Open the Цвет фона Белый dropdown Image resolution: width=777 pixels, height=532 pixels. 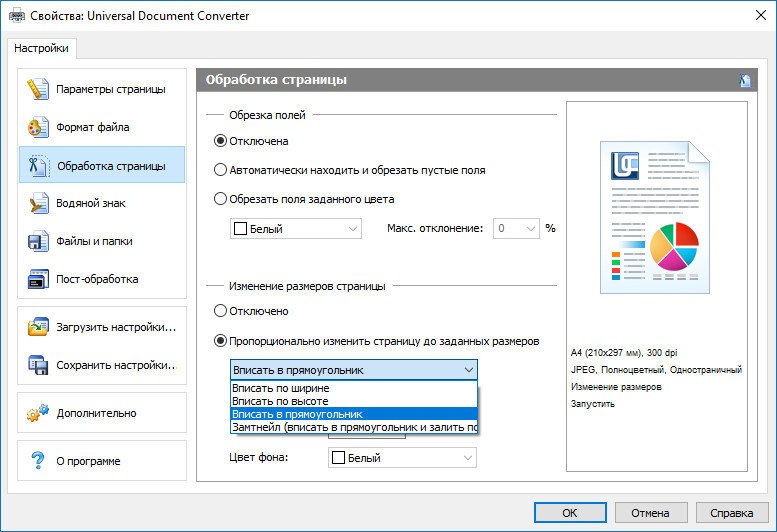coord(402,458)
